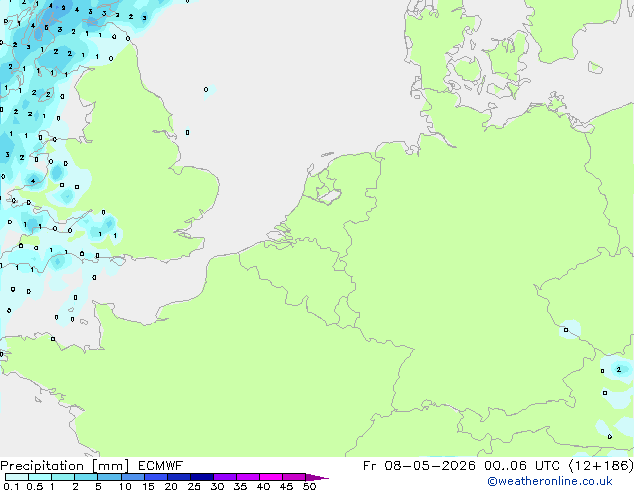Click the 35–40 mm legend swatch

[x=248, y=477]
